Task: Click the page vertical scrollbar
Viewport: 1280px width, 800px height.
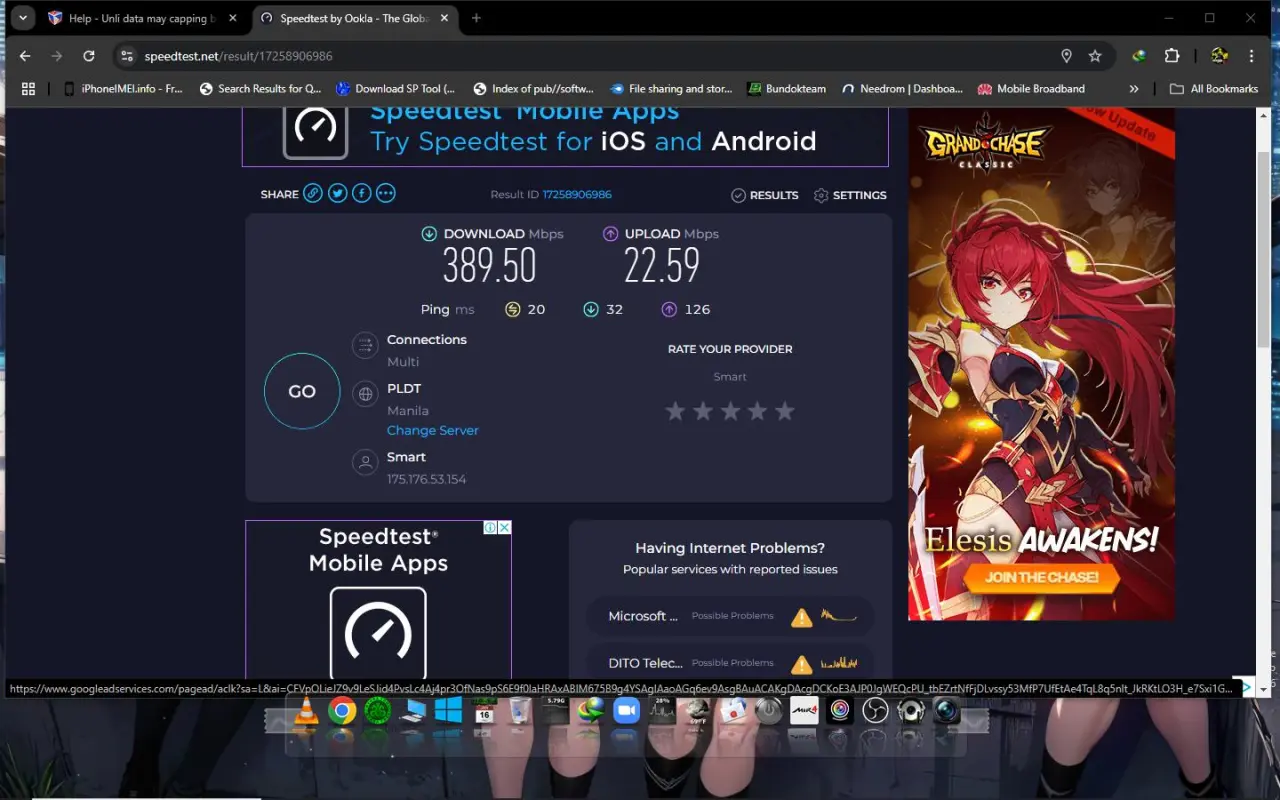Action: 1262,250
